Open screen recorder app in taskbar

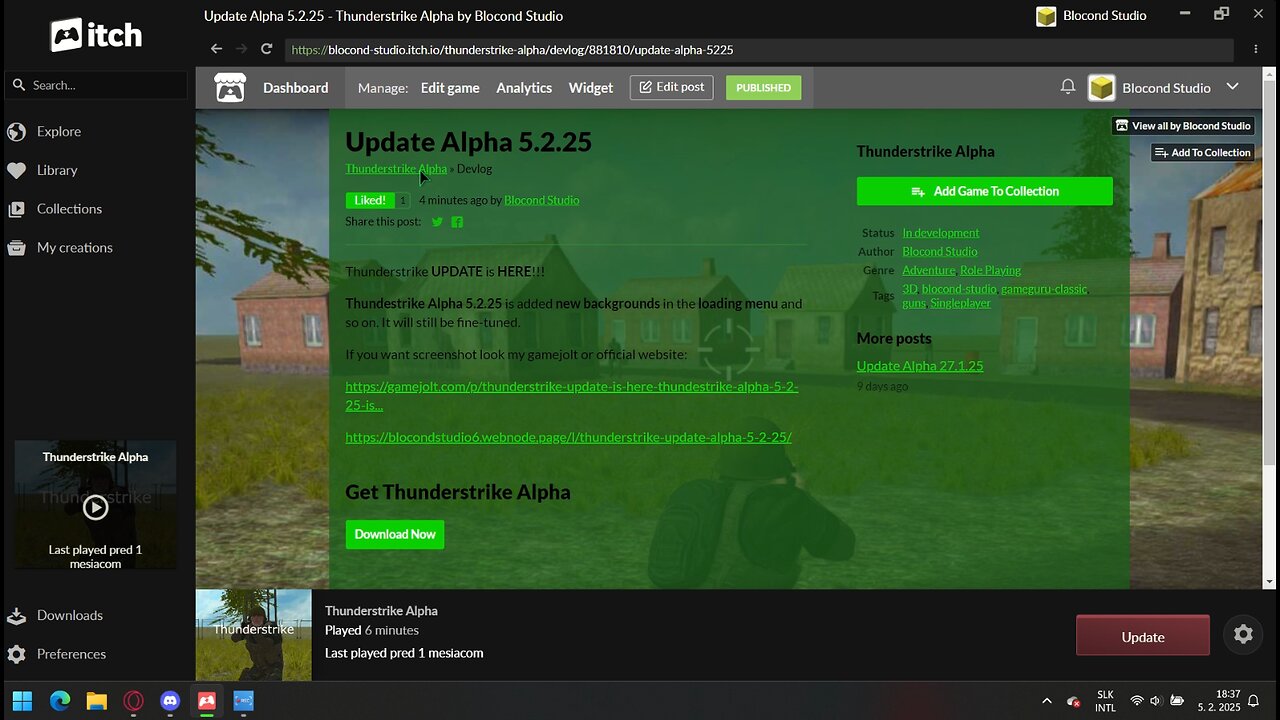pos(244,701)
